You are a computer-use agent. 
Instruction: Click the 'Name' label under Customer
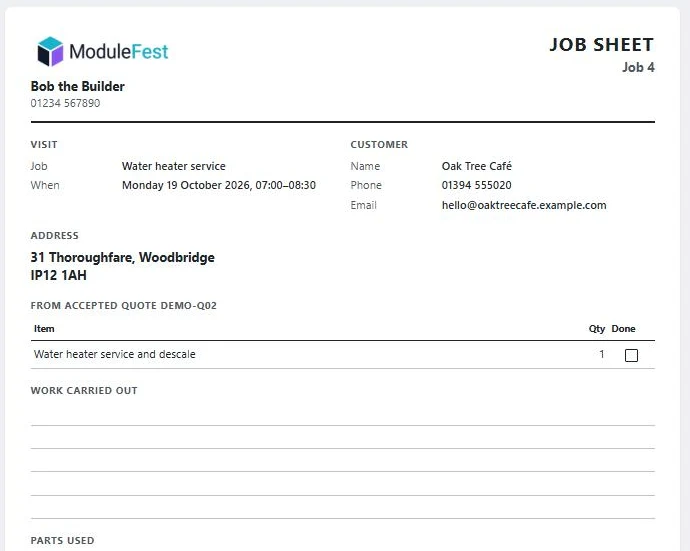(365, 166)
